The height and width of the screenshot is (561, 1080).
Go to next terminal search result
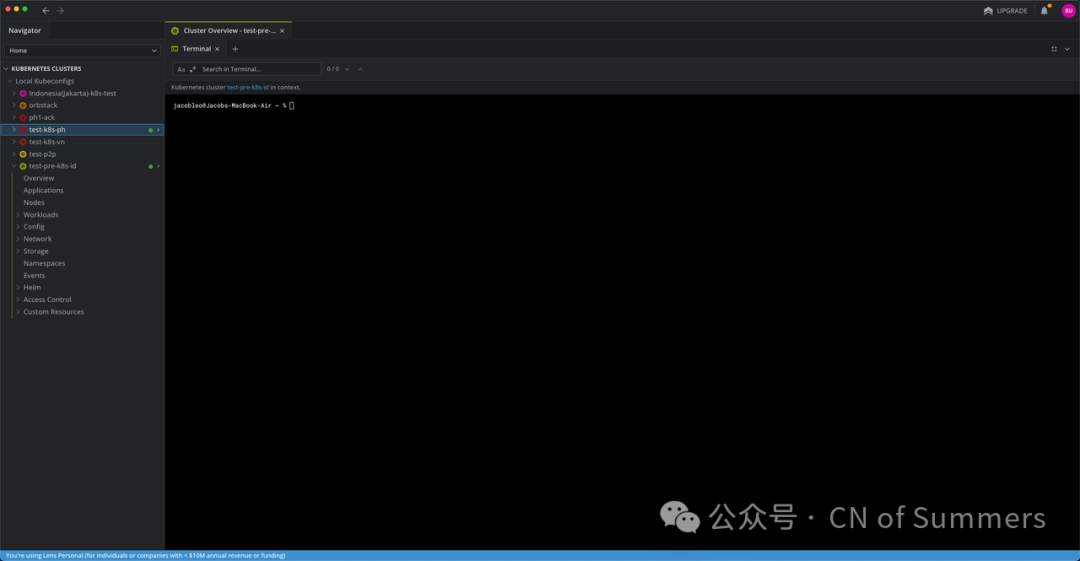(x=347, y=69)
